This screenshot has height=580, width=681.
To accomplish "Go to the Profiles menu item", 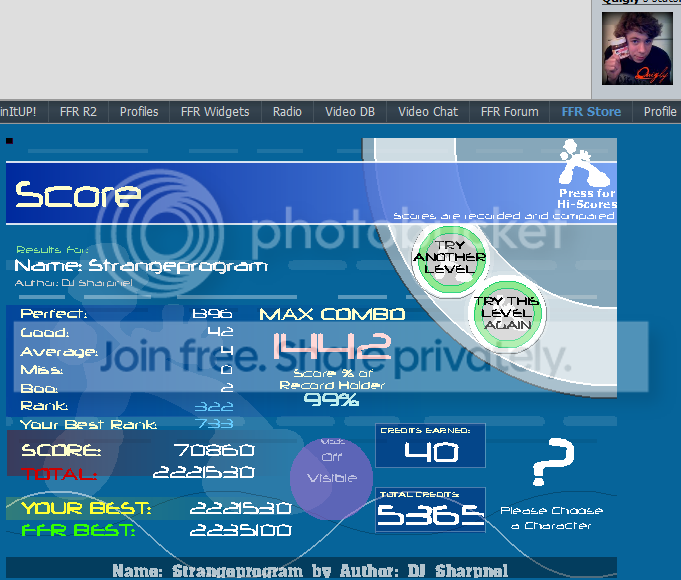I will 139,112.
